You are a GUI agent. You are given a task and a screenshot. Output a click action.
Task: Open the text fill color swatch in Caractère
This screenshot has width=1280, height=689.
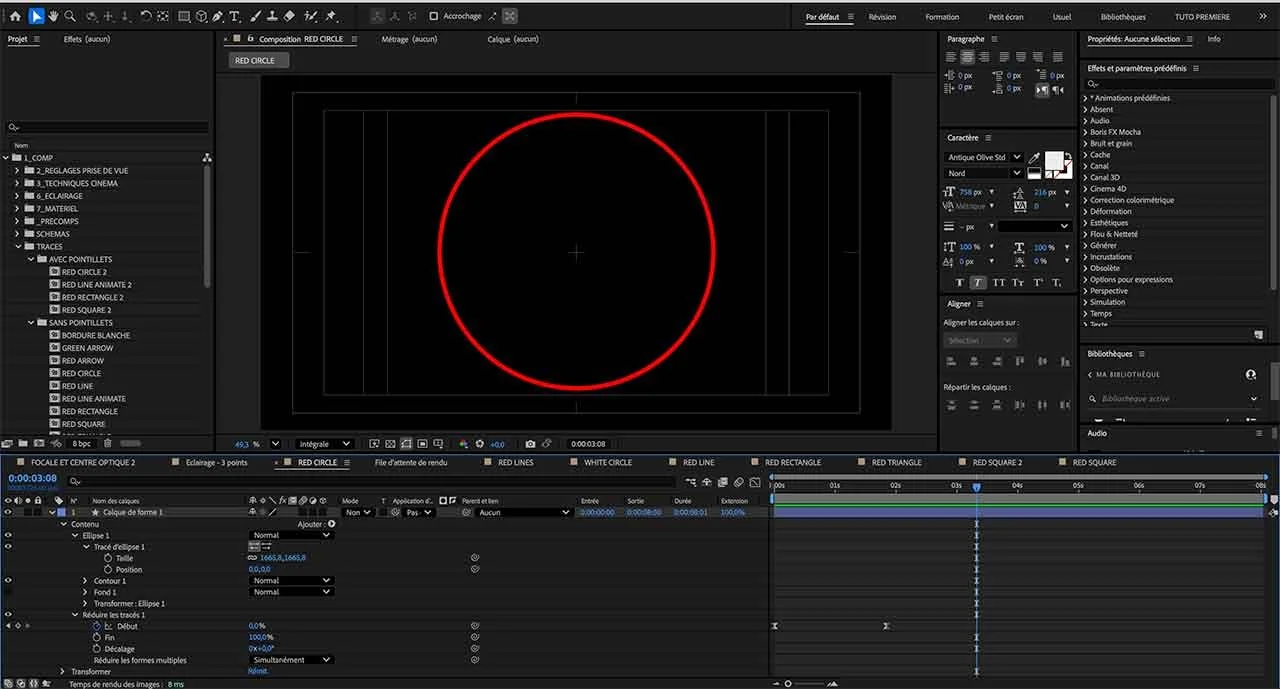[x=1055, y=160]
